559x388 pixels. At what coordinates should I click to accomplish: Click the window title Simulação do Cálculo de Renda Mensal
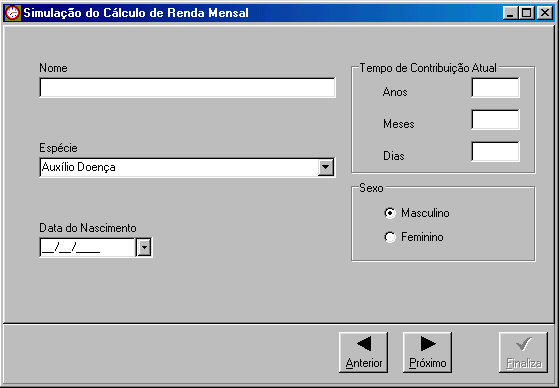(x=136, y=13)
